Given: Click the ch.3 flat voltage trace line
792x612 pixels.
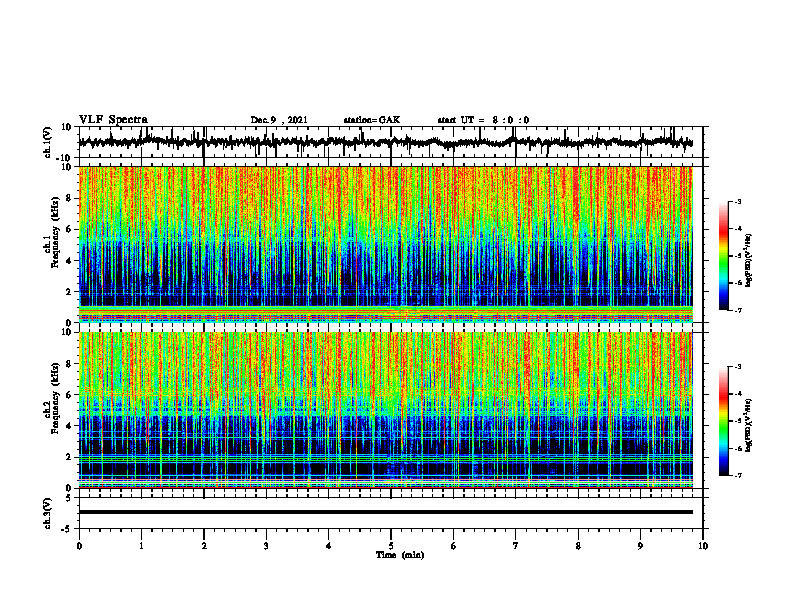Looking at the screenshot, I should 386,512.
